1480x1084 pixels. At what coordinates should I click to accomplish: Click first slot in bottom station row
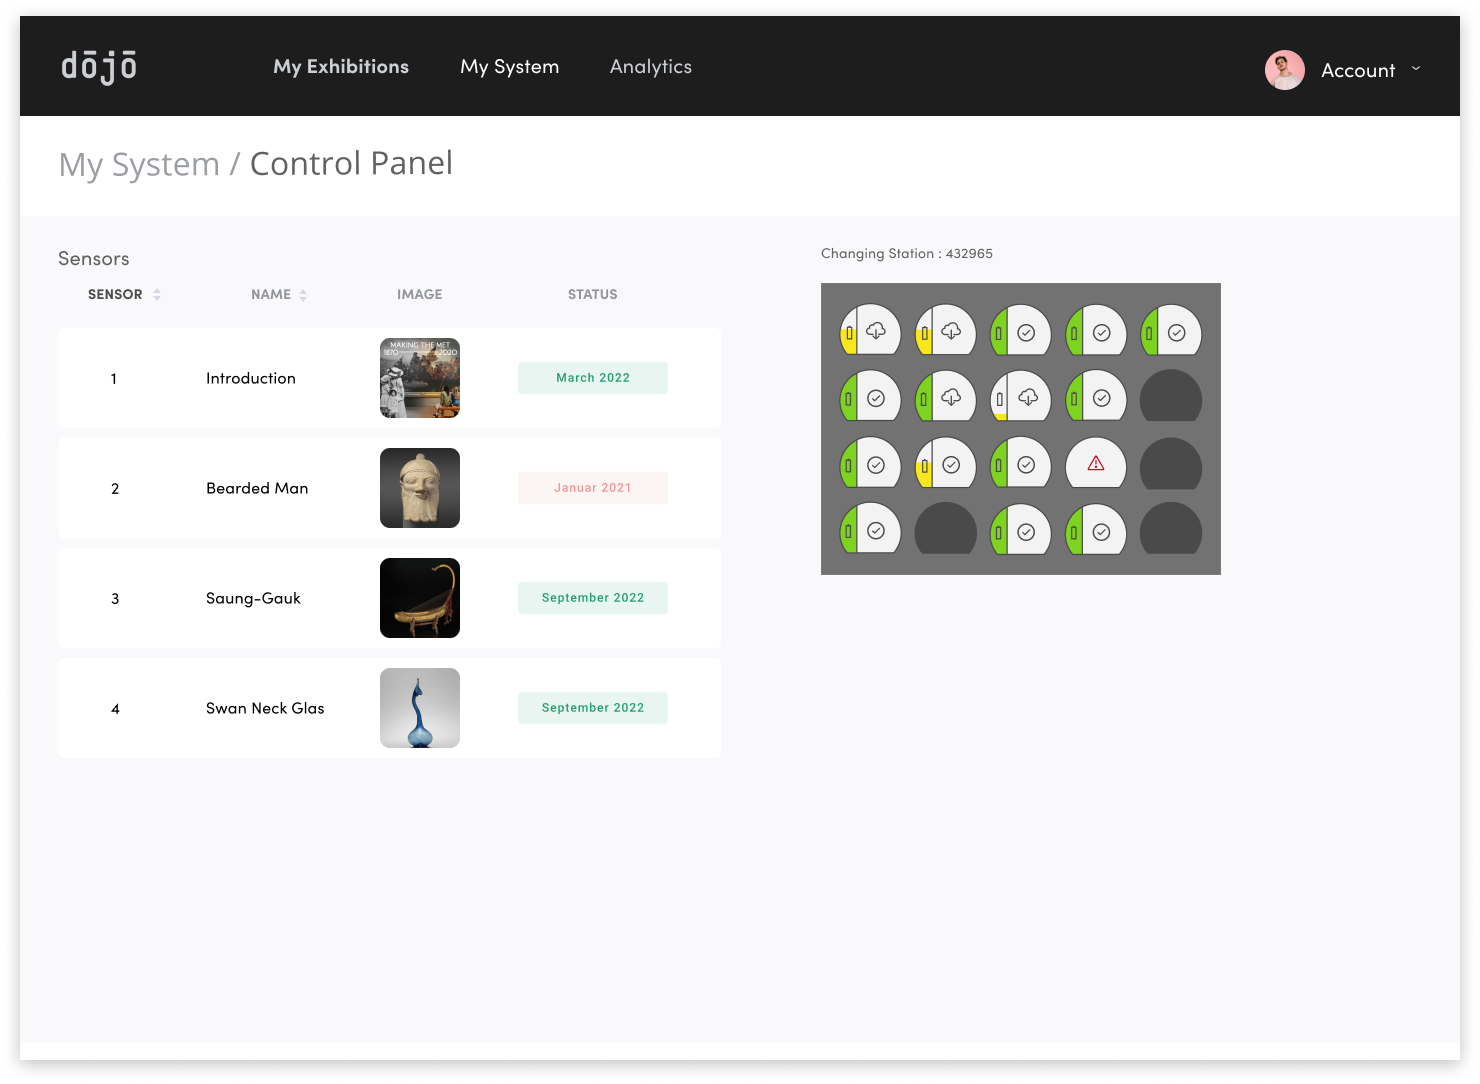[870, 529]
